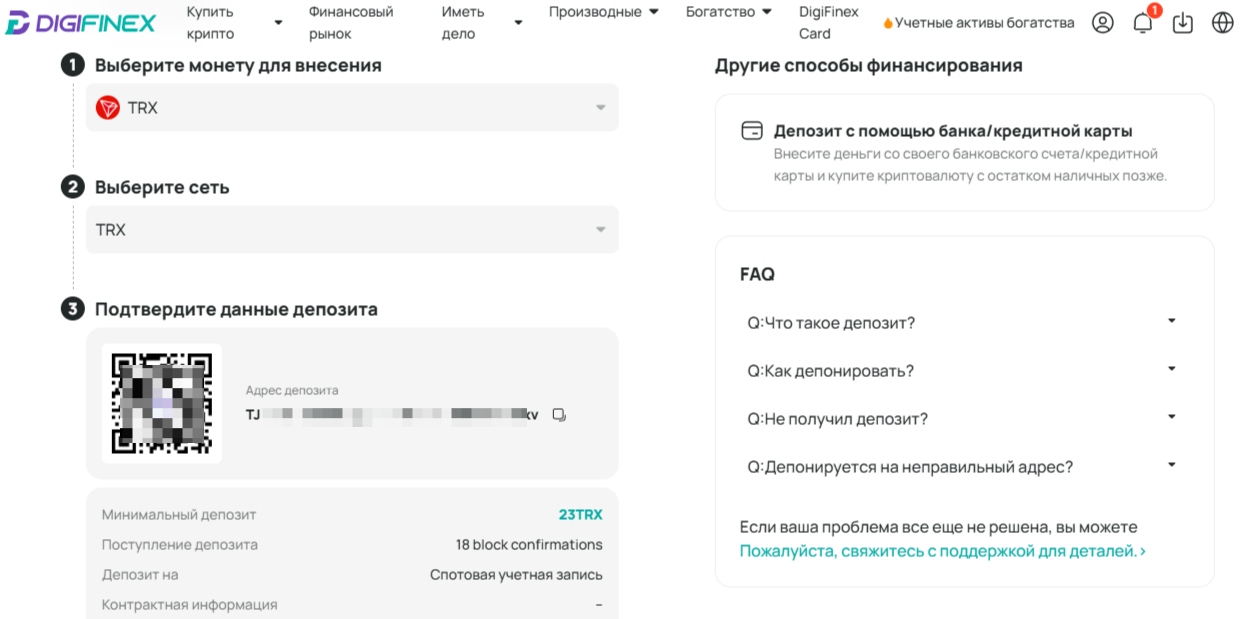Click the bank card icon
This screenshot has width=1241, height=619.
pos(752,131)
